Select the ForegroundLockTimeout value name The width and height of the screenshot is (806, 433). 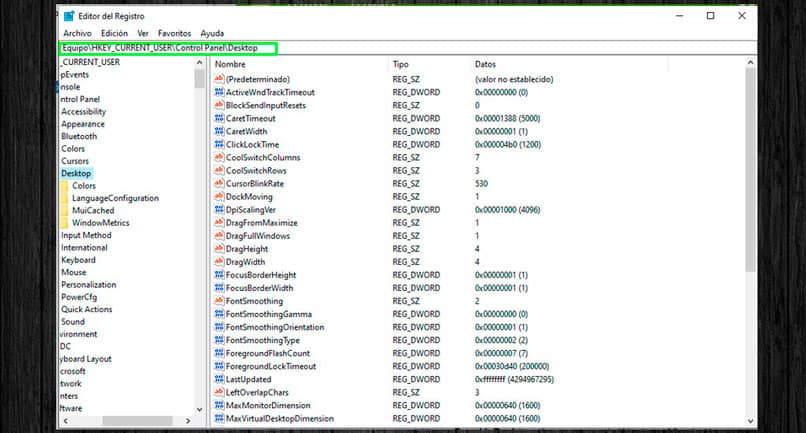tap(271, 366)
